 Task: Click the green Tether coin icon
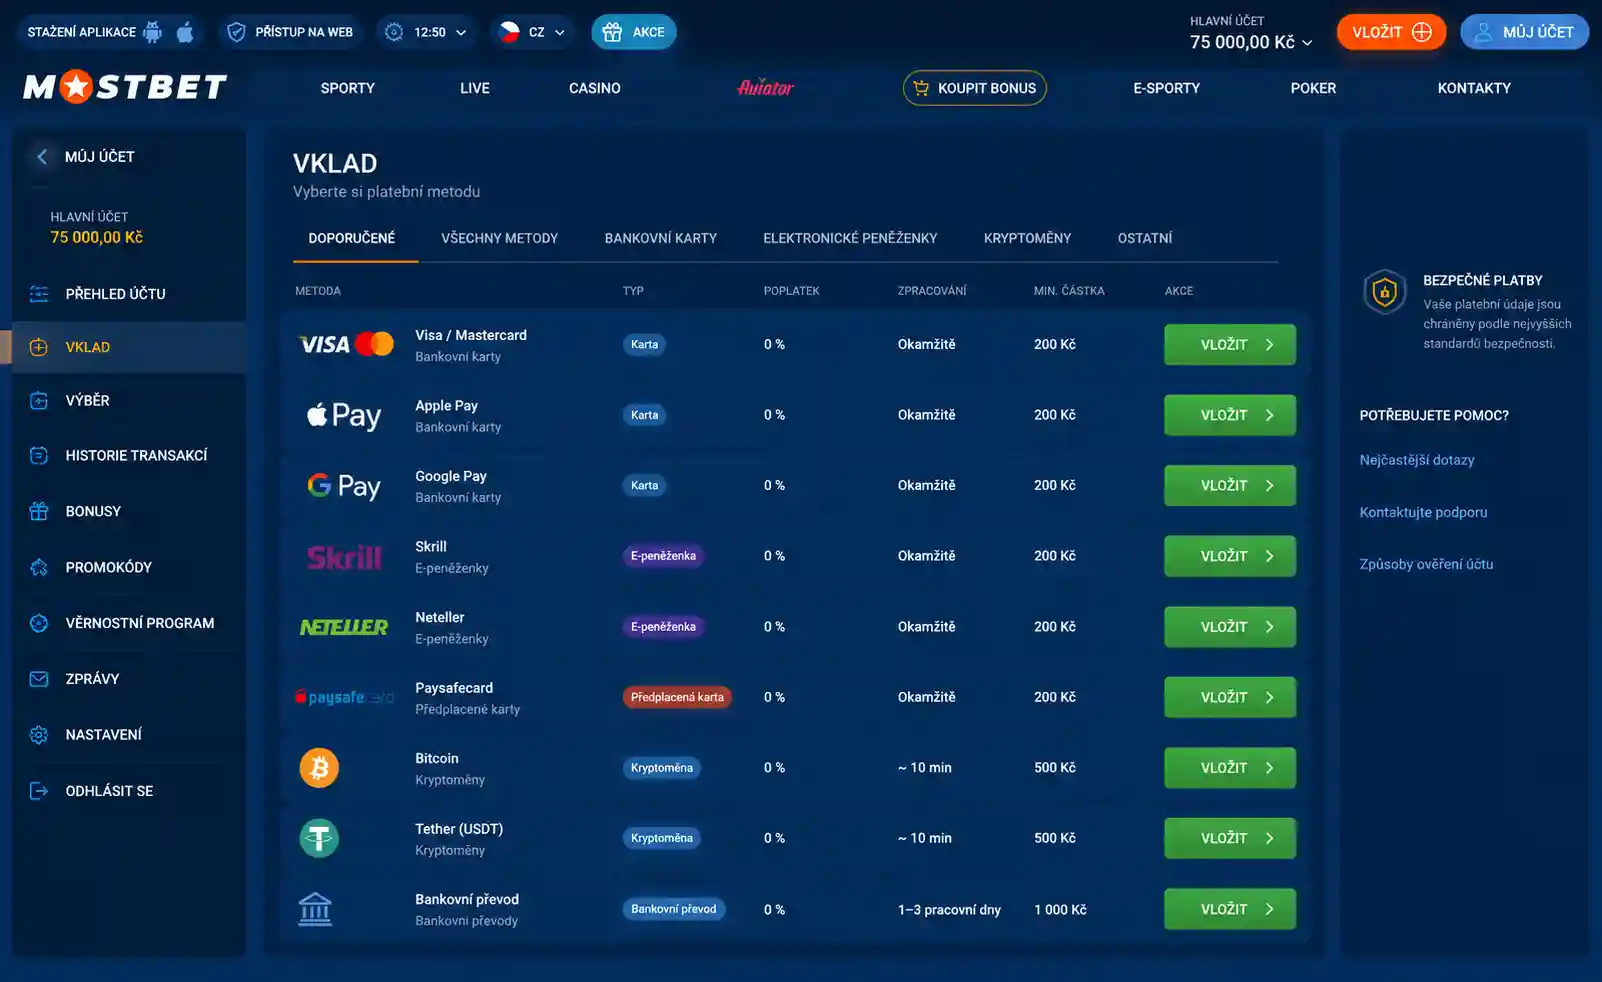point(319,839)
